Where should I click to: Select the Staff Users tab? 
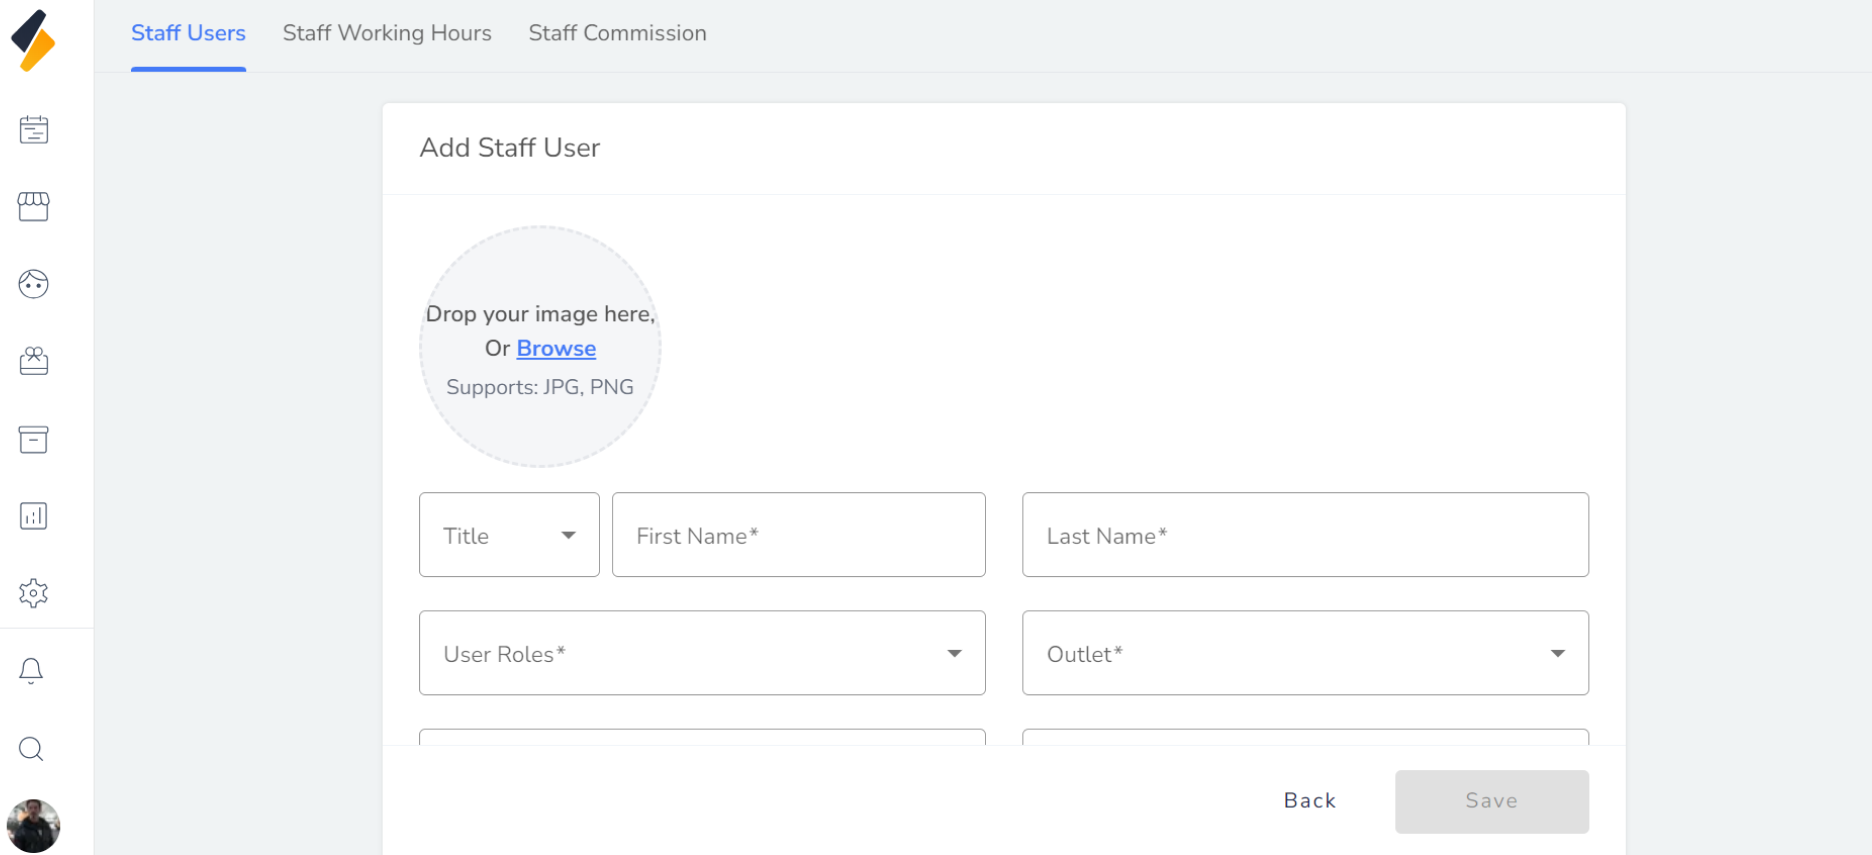tap(188, 33)
